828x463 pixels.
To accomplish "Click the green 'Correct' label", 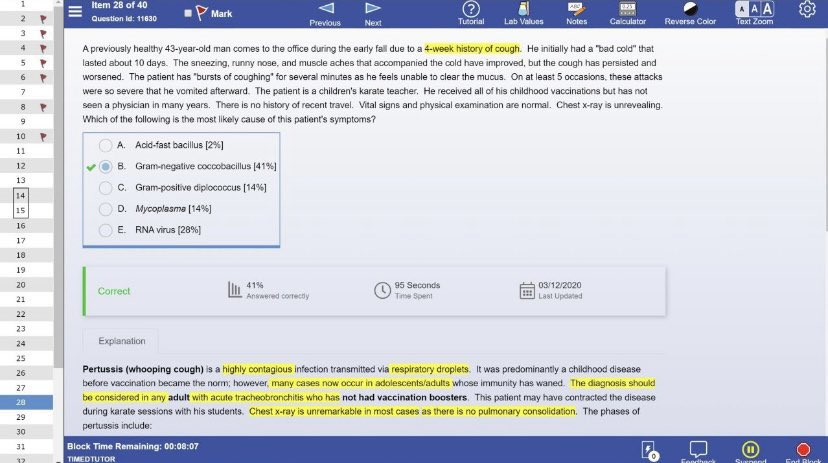I will click(x=114, y=291).
